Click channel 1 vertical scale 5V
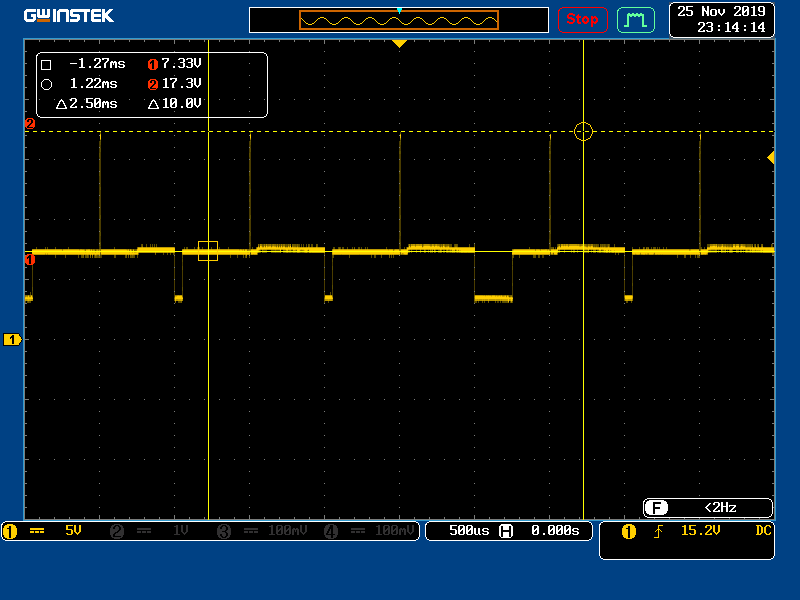 point(73,531)
